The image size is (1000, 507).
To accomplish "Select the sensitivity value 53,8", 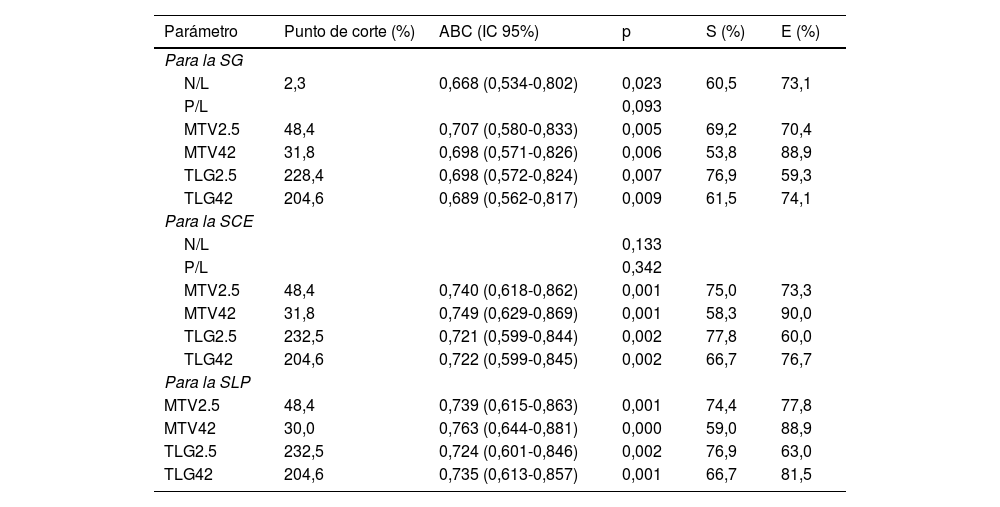I will 721,153.
